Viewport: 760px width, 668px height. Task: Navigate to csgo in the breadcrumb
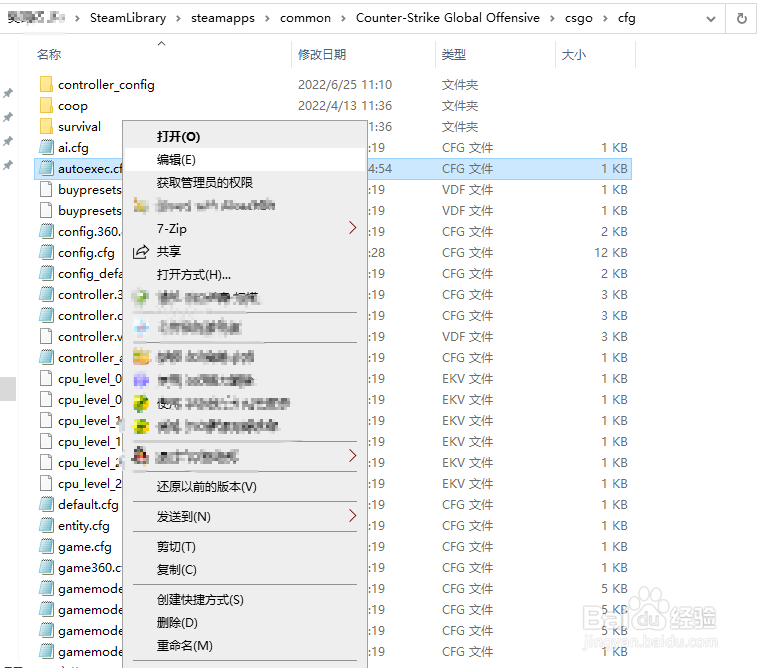(x=579, y=18)
